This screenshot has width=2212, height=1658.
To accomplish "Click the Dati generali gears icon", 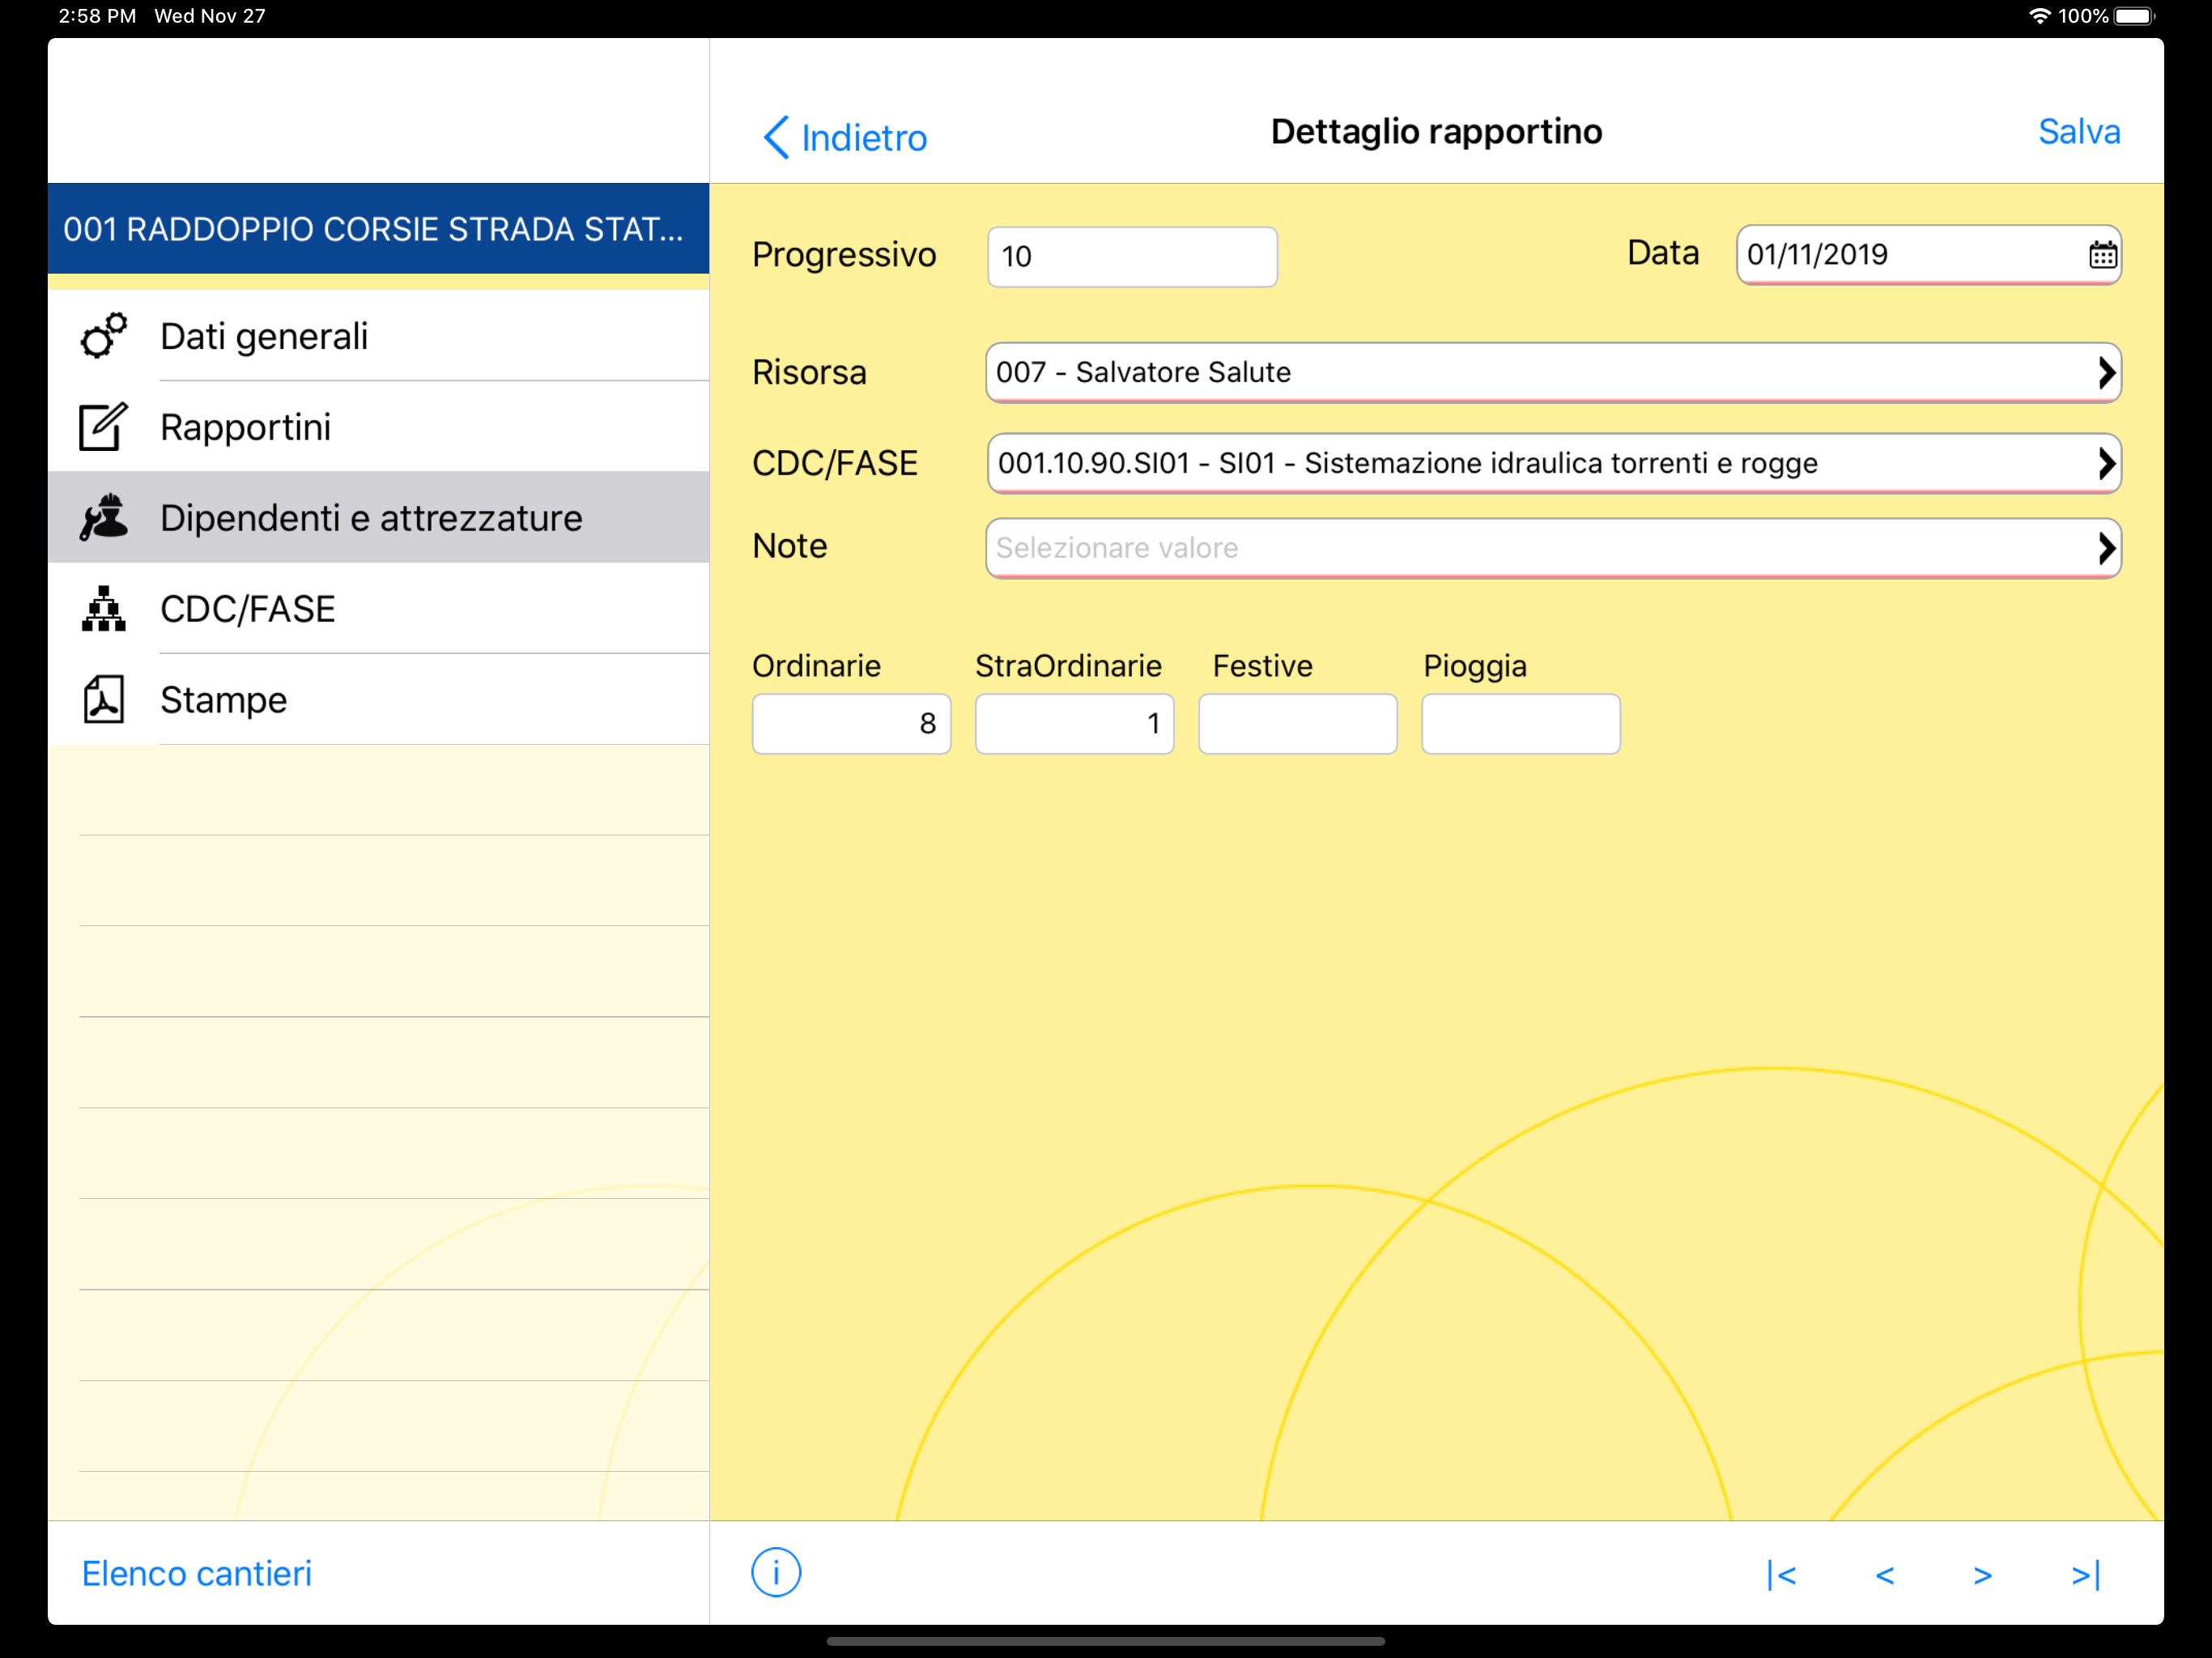I will 104,336.
